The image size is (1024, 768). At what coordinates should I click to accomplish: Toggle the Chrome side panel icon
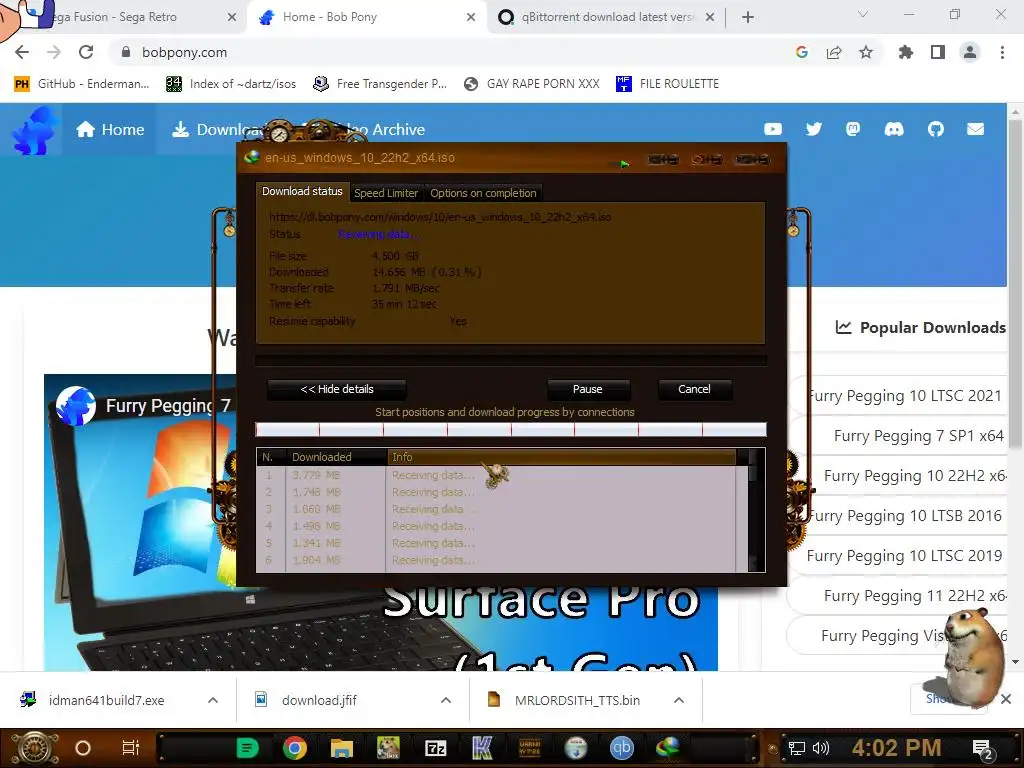[x=938, y=52]
